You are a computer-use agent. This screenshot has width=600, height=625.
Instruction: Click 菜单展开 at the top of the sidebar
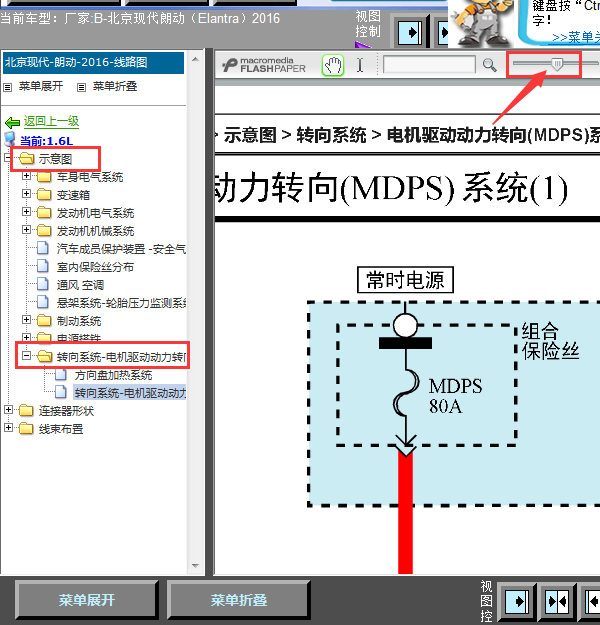tap(40, 86)
